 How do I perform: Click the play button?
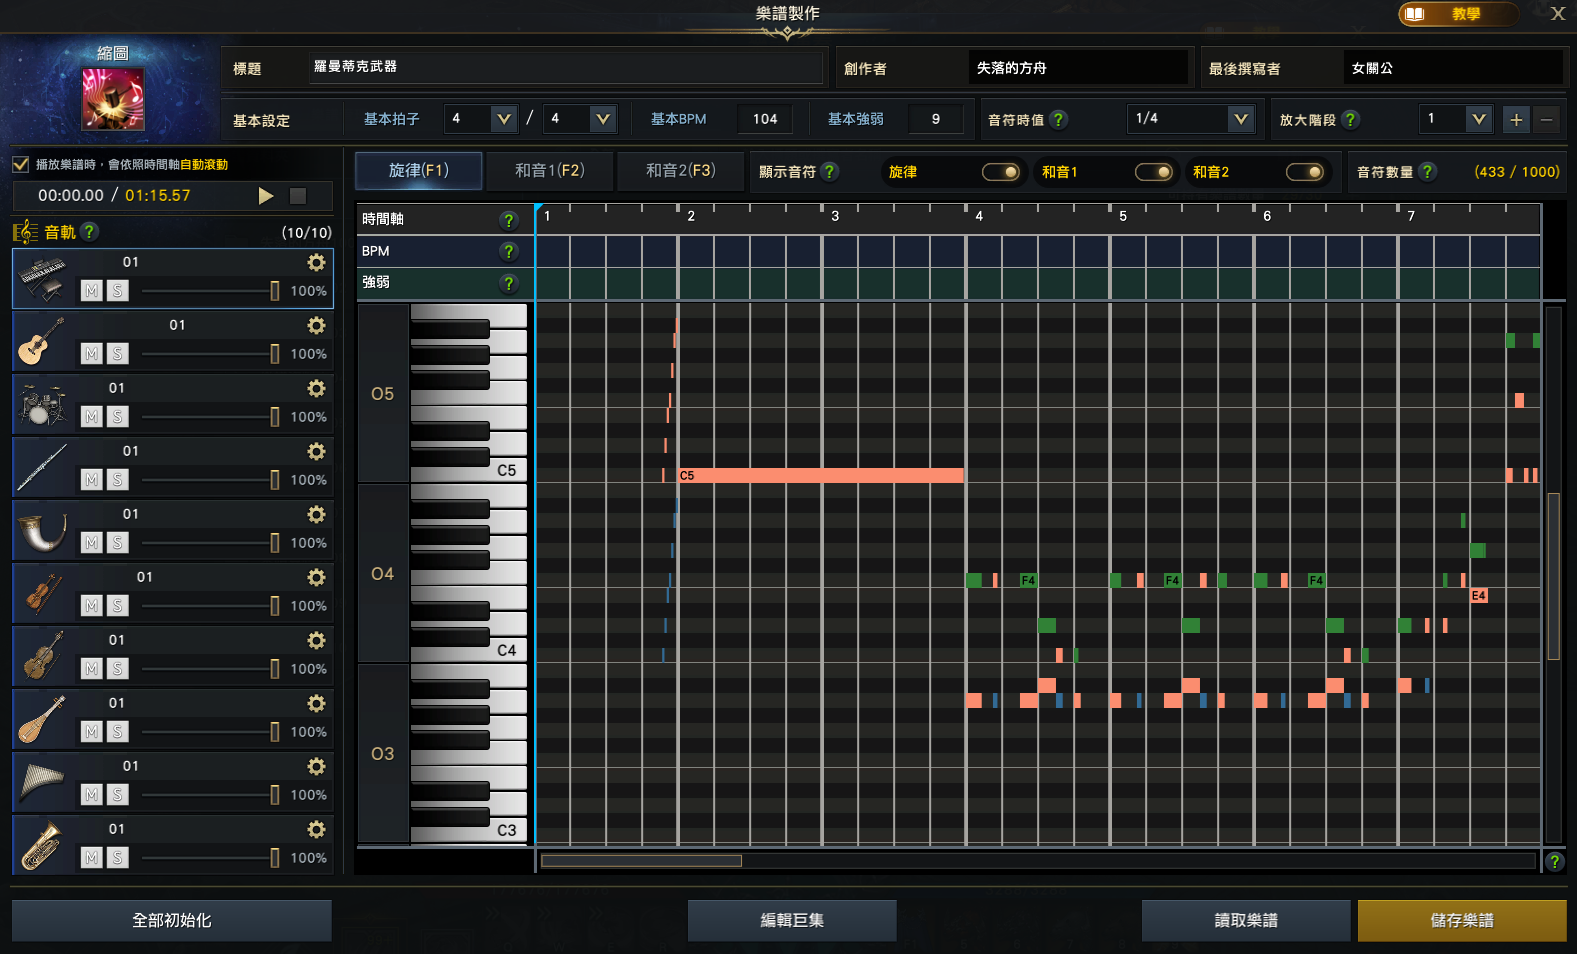(x=266, y=196)
